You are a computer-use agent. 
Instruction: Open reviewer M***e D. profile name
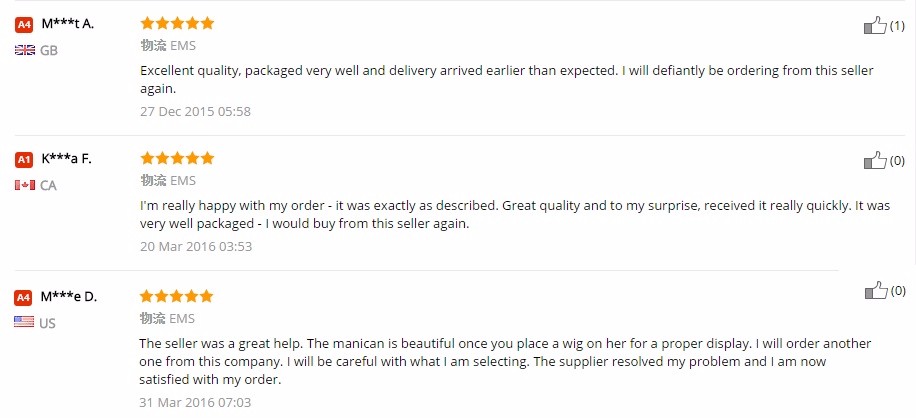[x=69, y=296]
